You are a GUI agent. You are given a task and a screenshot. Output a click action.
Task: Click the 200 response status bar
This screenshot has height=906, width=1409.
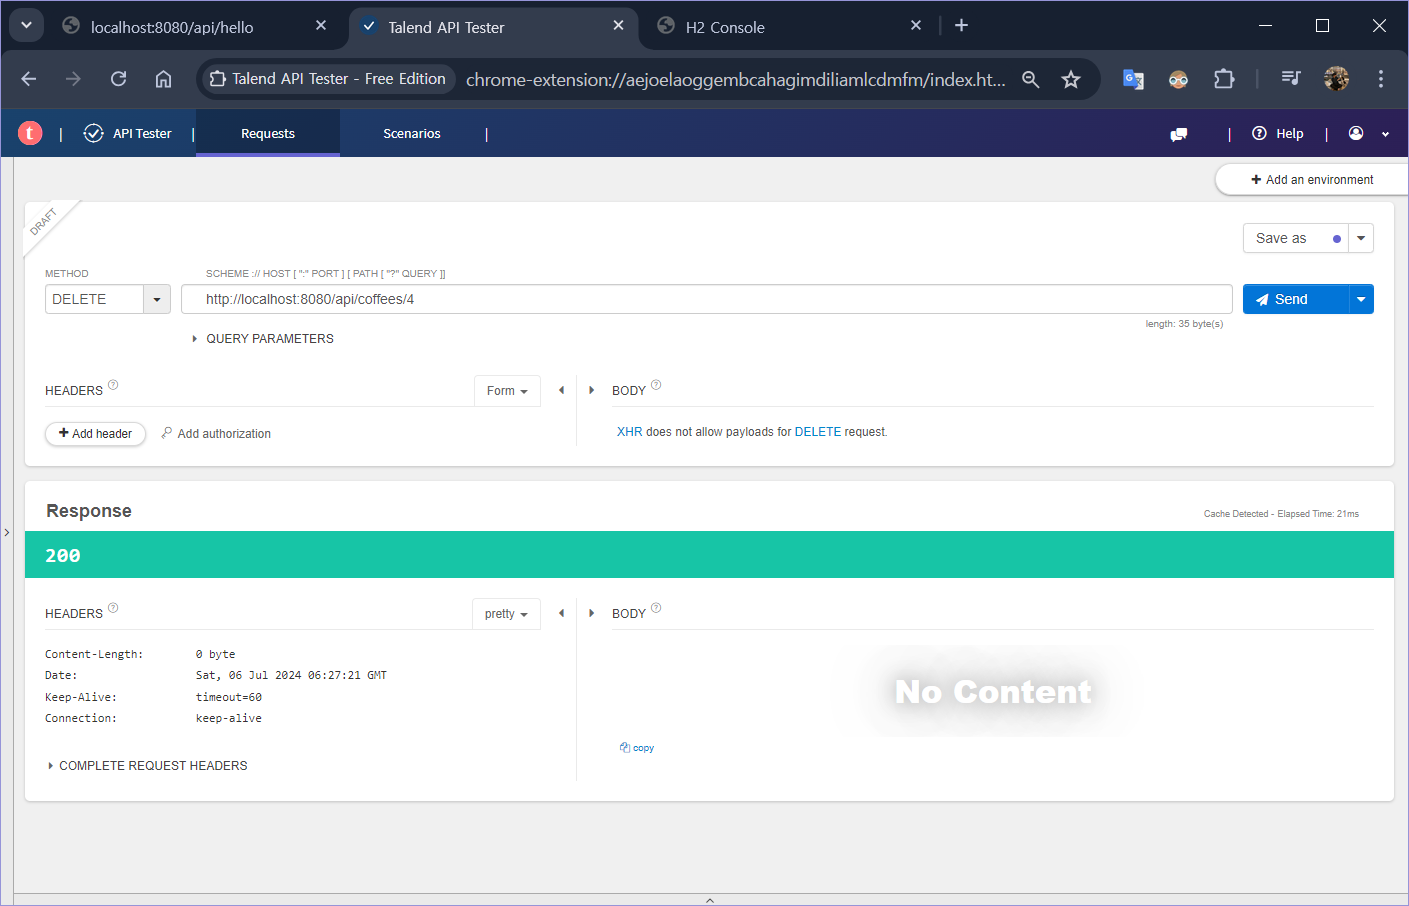(x=709, y=555)
